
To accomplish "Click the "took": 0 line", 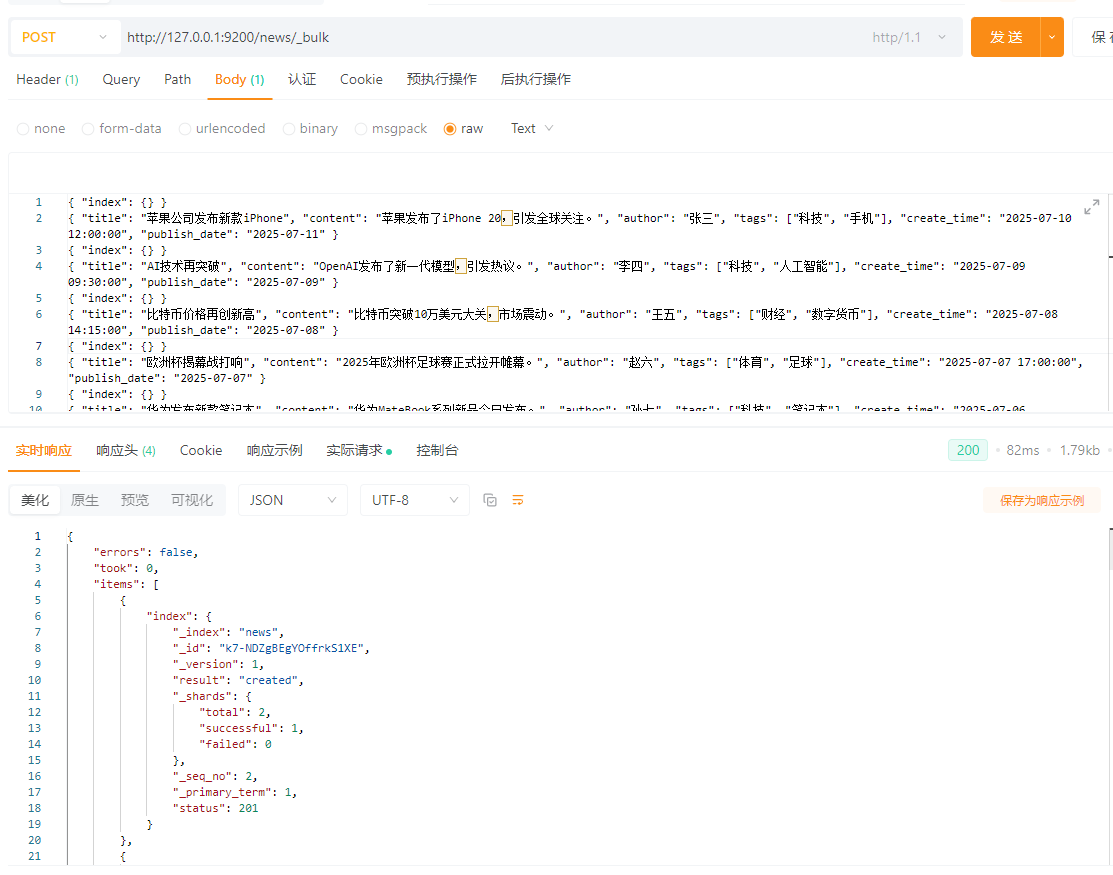I will [126, 568].
